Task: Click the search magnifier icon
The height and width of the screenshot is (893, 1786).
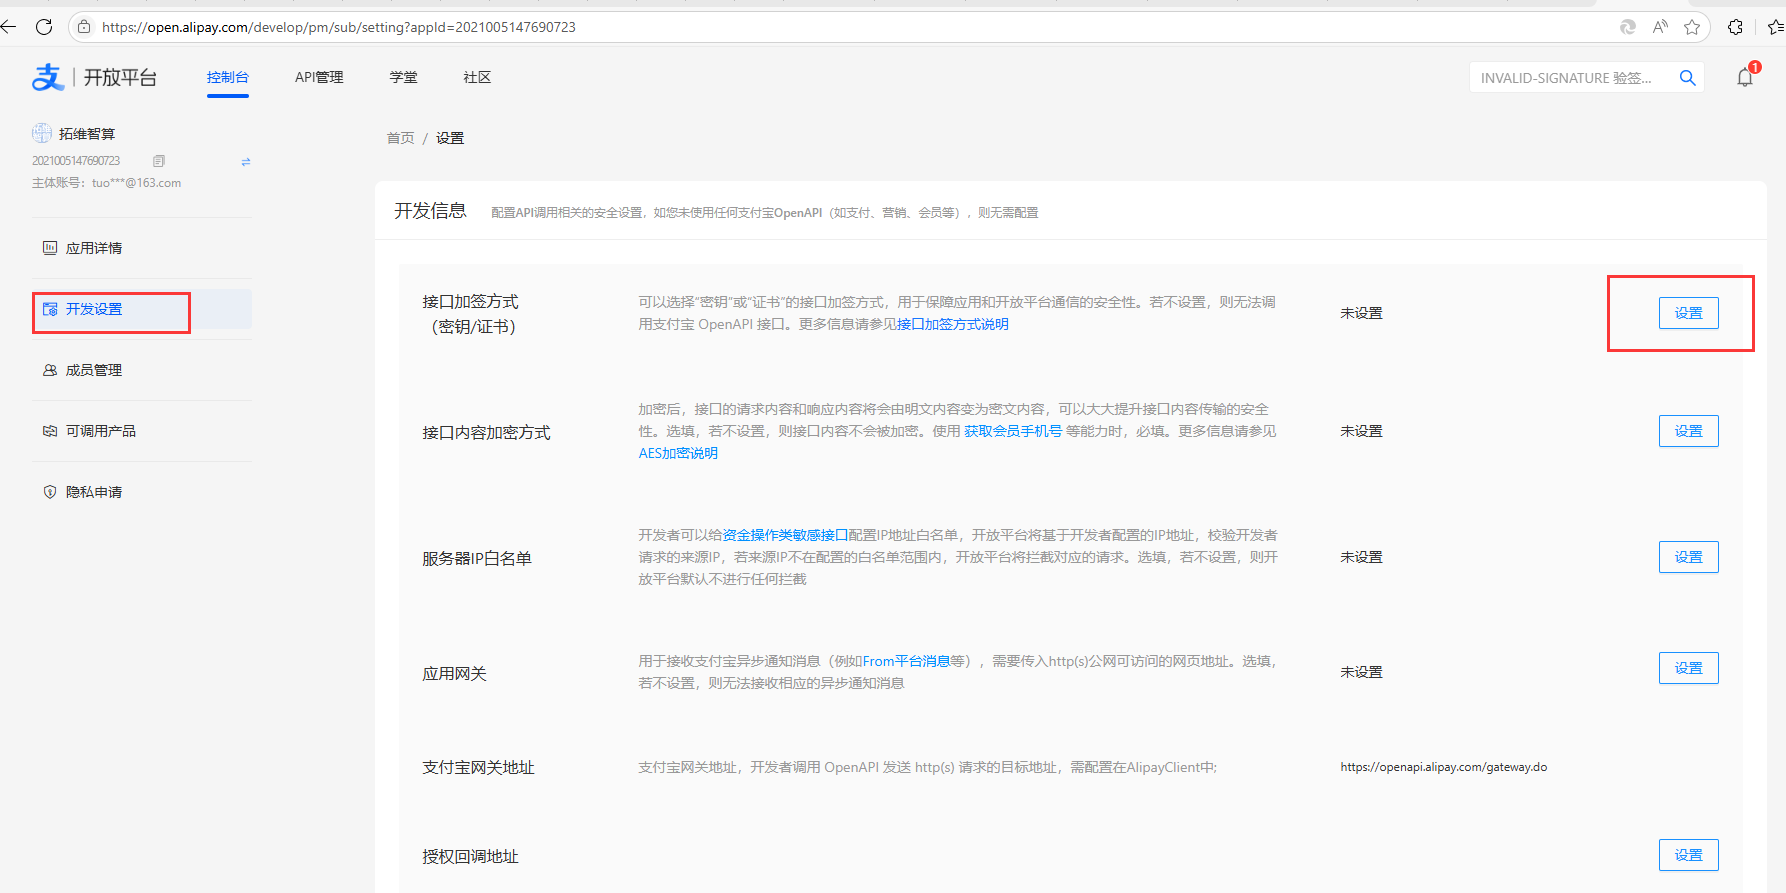Action: 1687,78
